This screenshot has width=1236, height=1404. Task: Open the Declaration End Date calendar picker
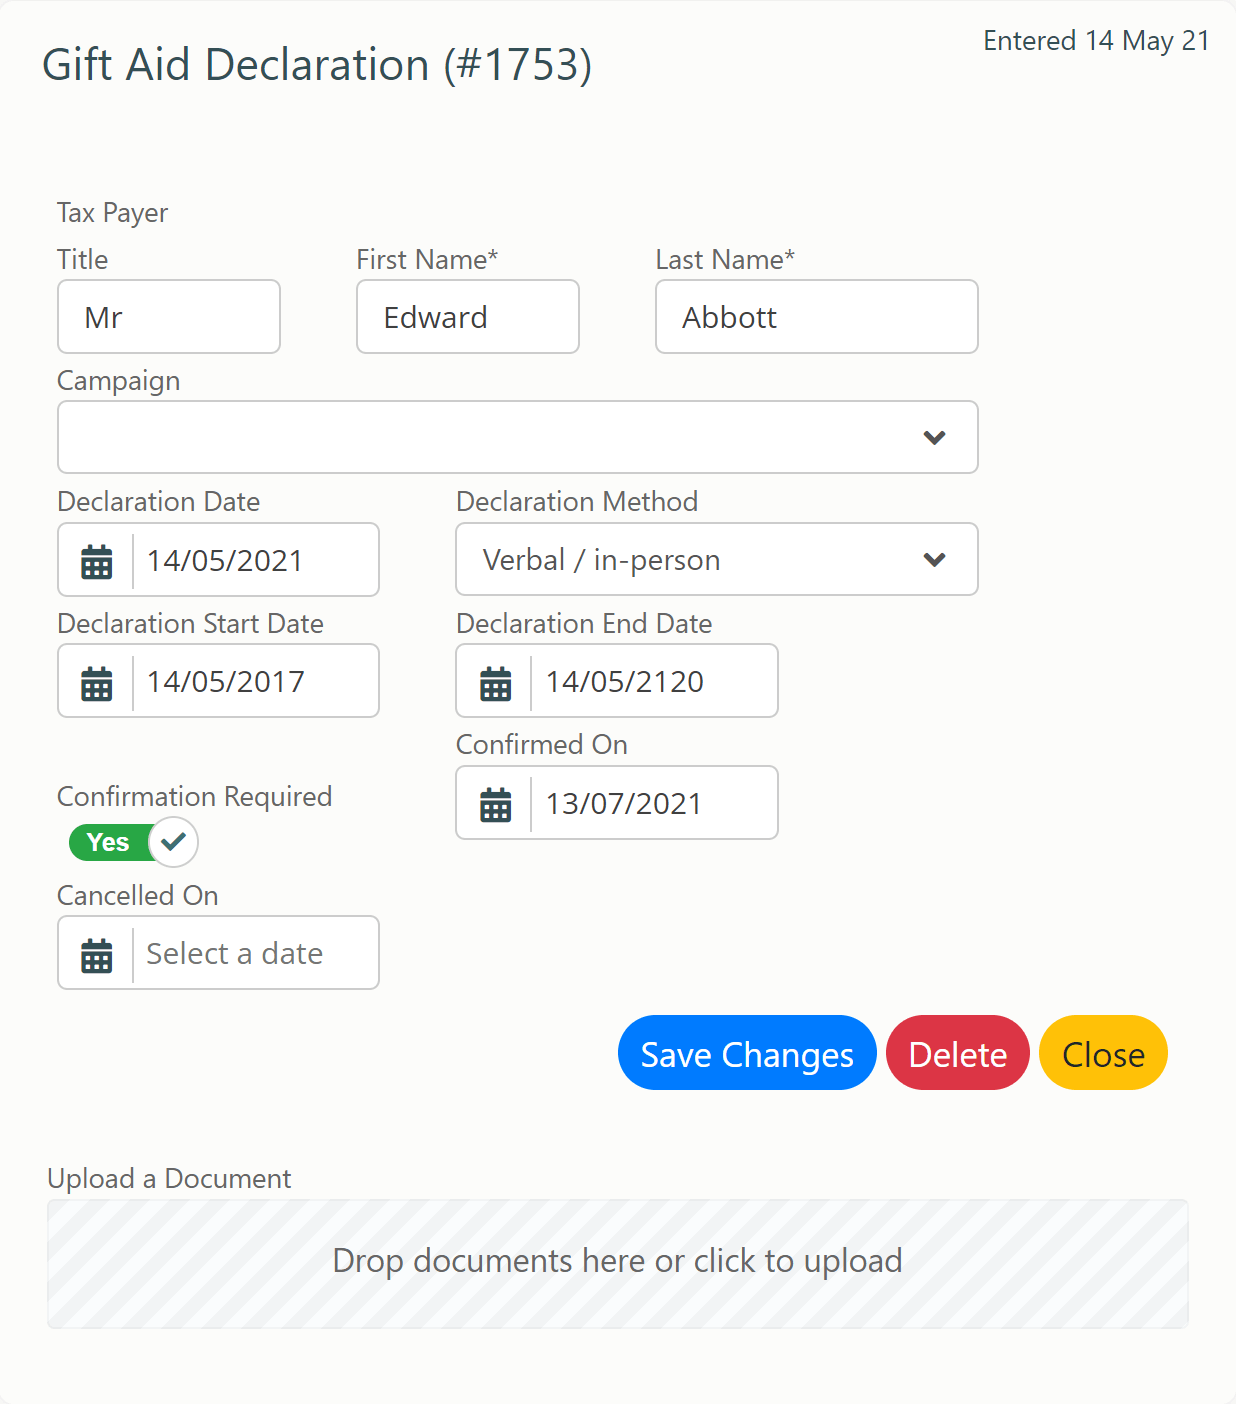click(x=494, y=681)
